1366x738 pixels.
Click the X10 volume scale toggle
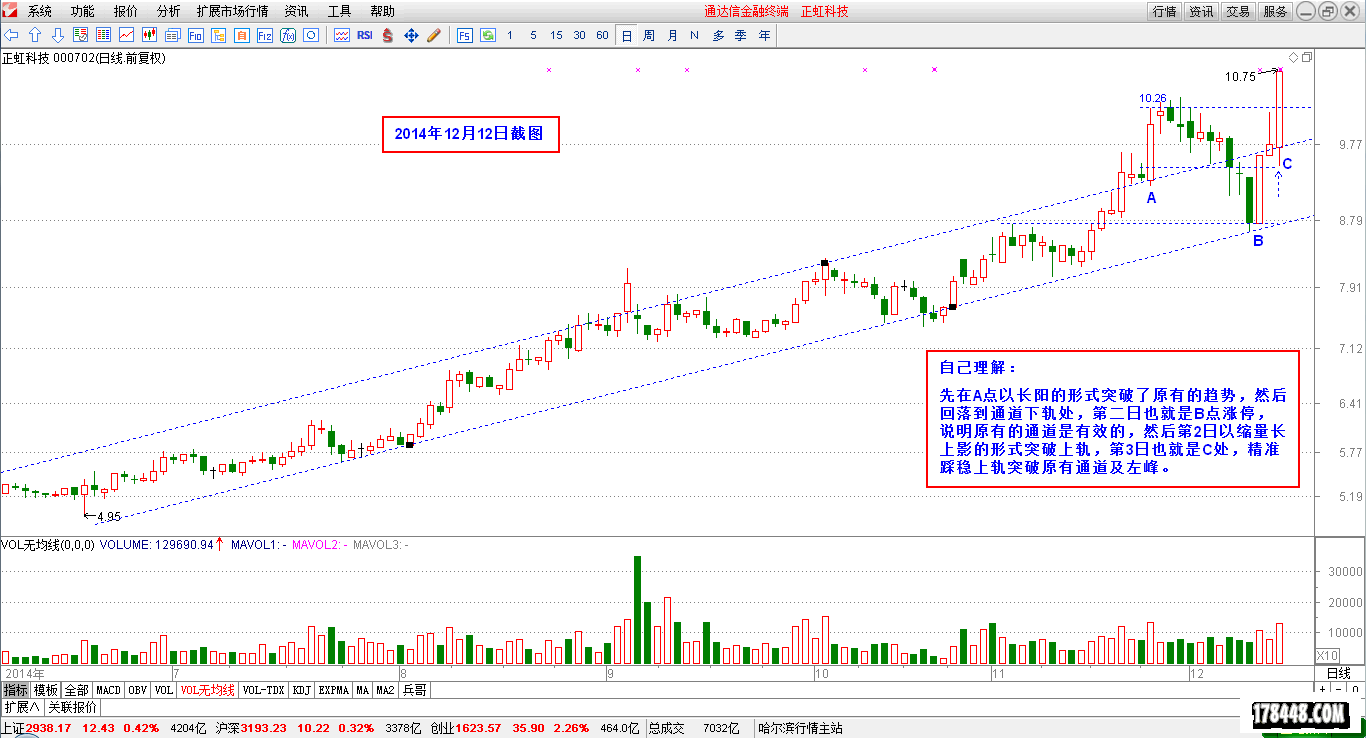tap(1327, 655)
